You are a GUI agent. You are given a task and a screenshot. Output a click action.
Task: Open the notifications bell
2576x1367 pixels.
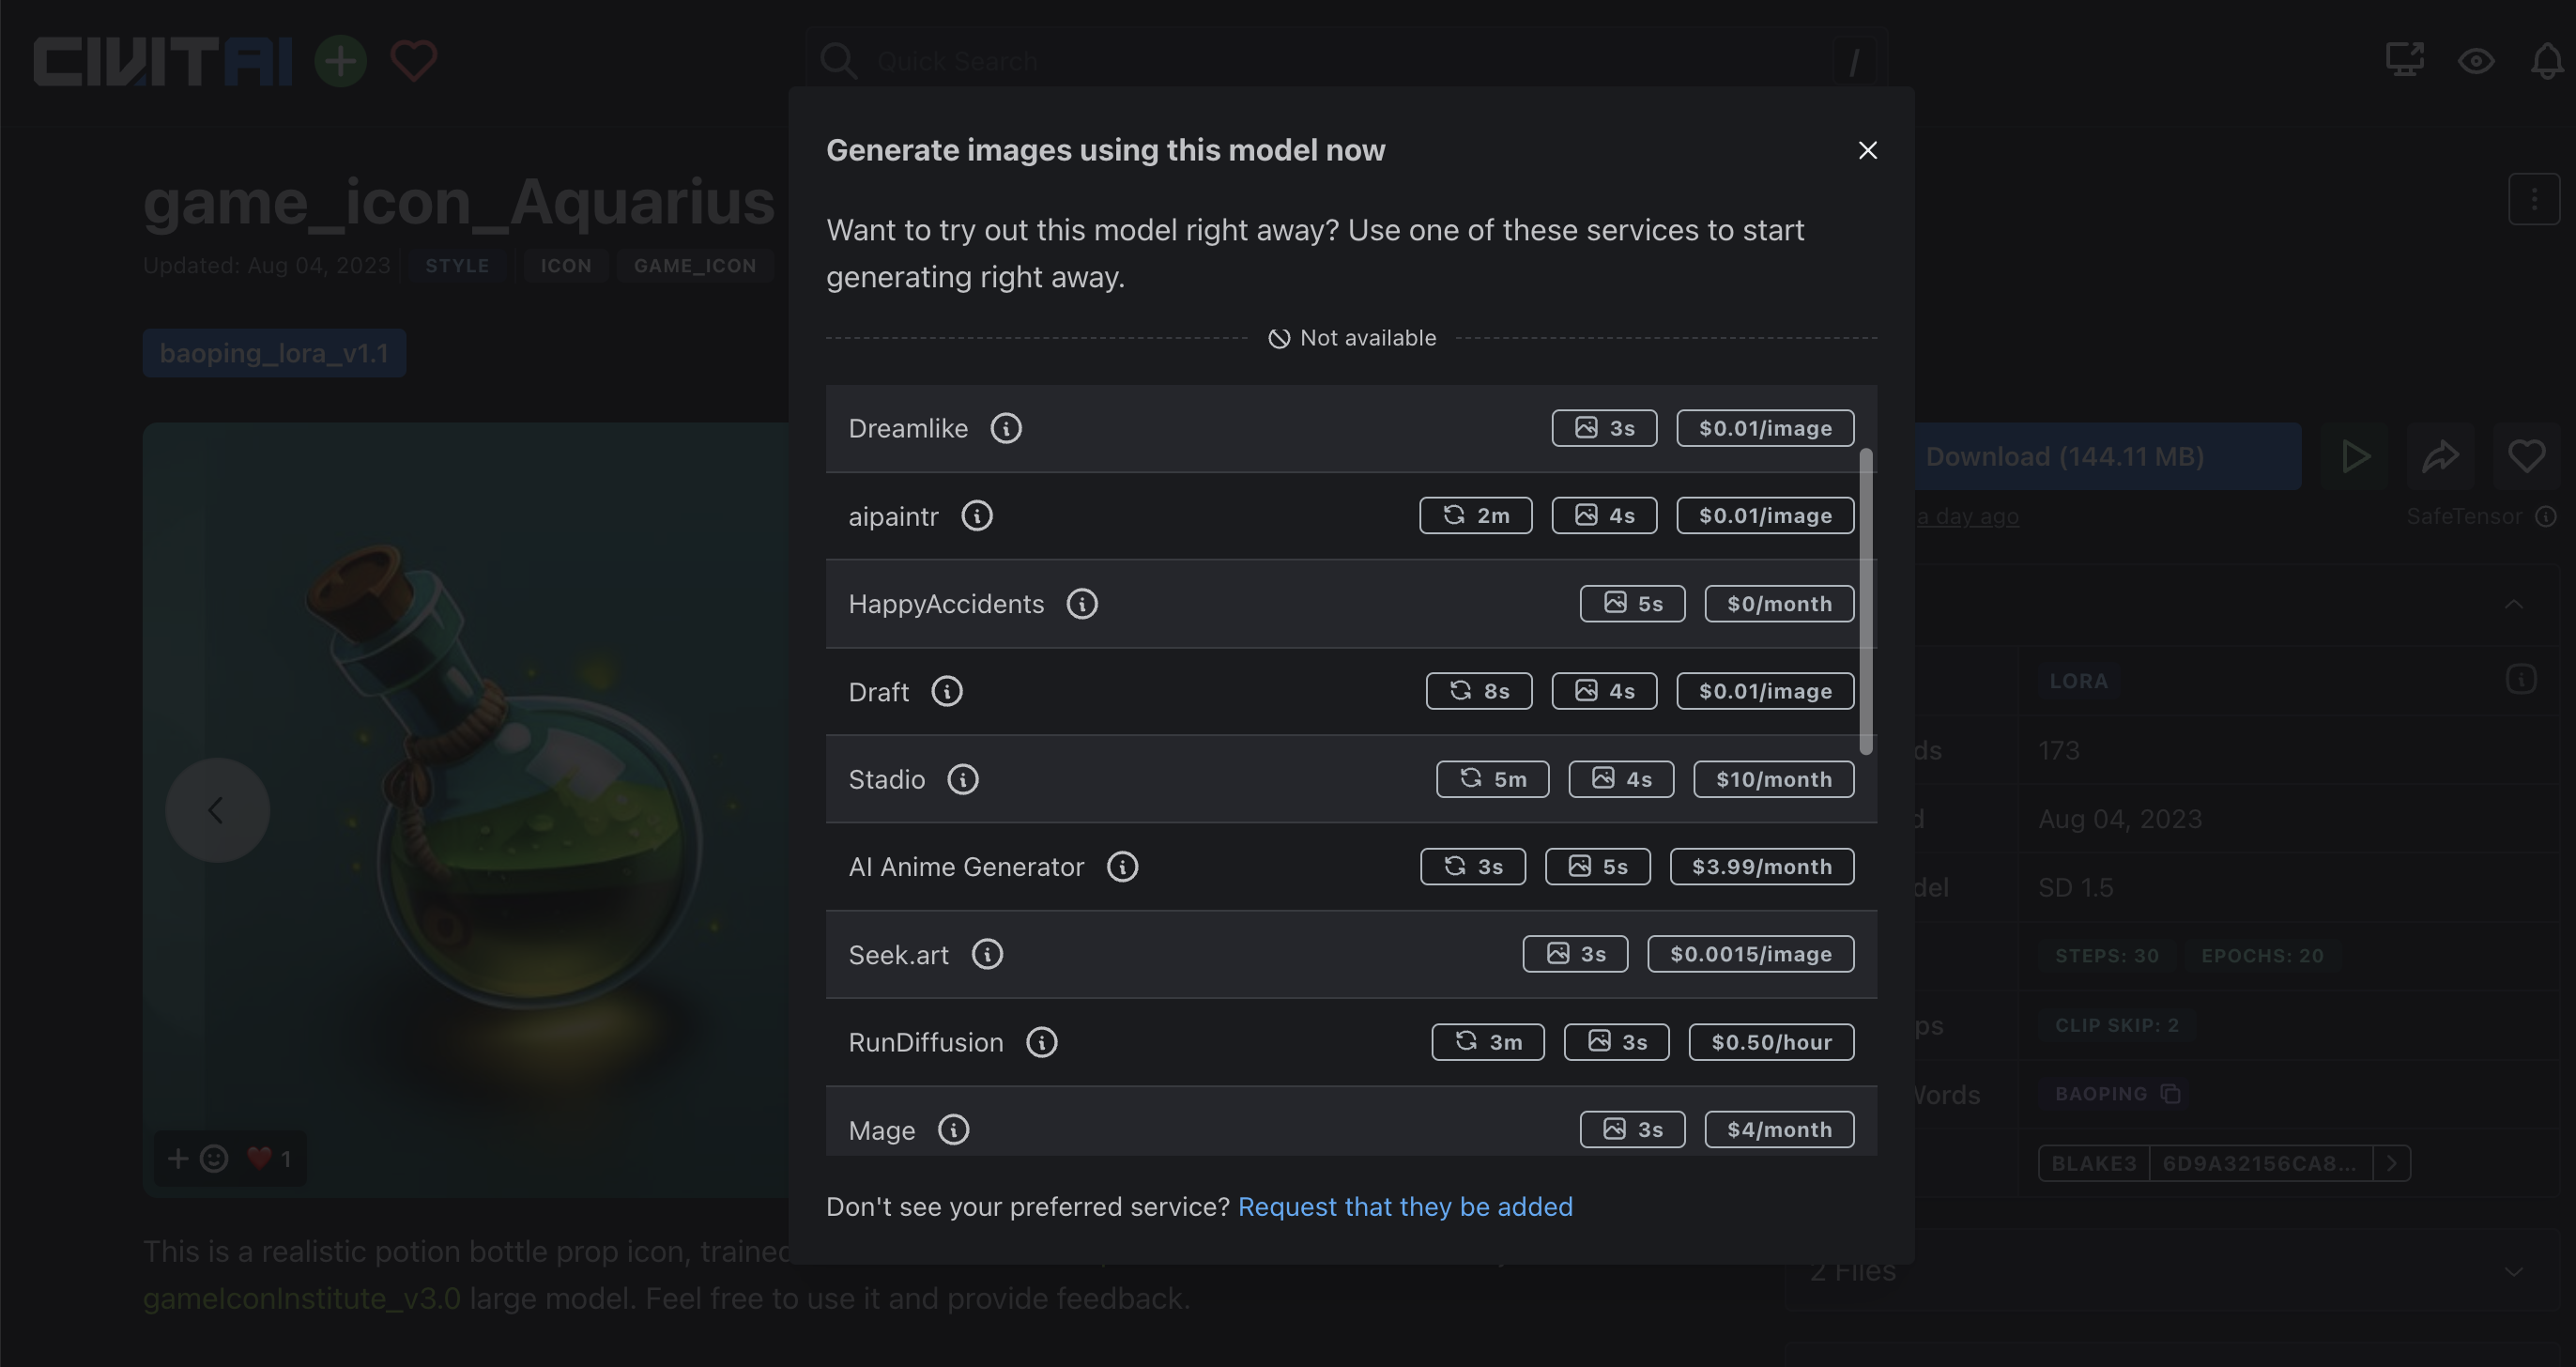point(2547,61)
